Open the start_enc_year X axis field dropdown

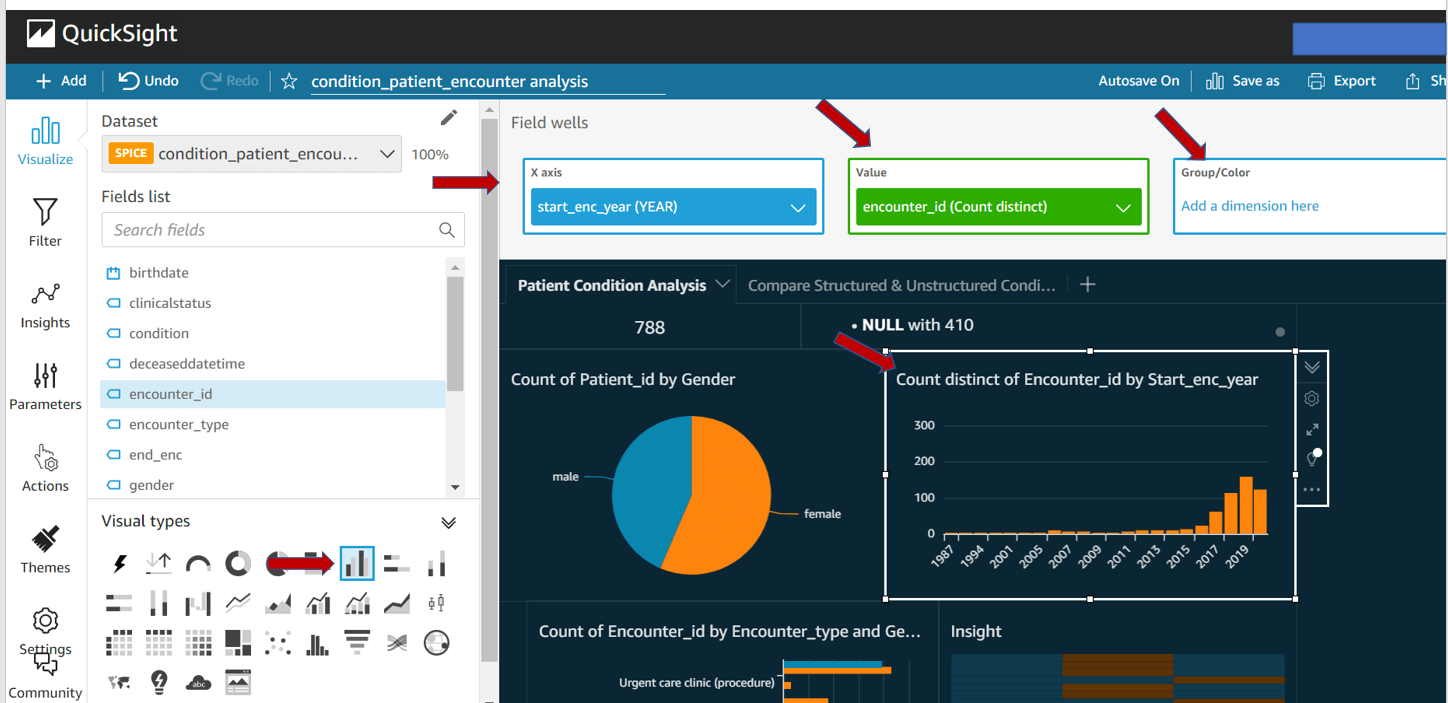(797, 206)
